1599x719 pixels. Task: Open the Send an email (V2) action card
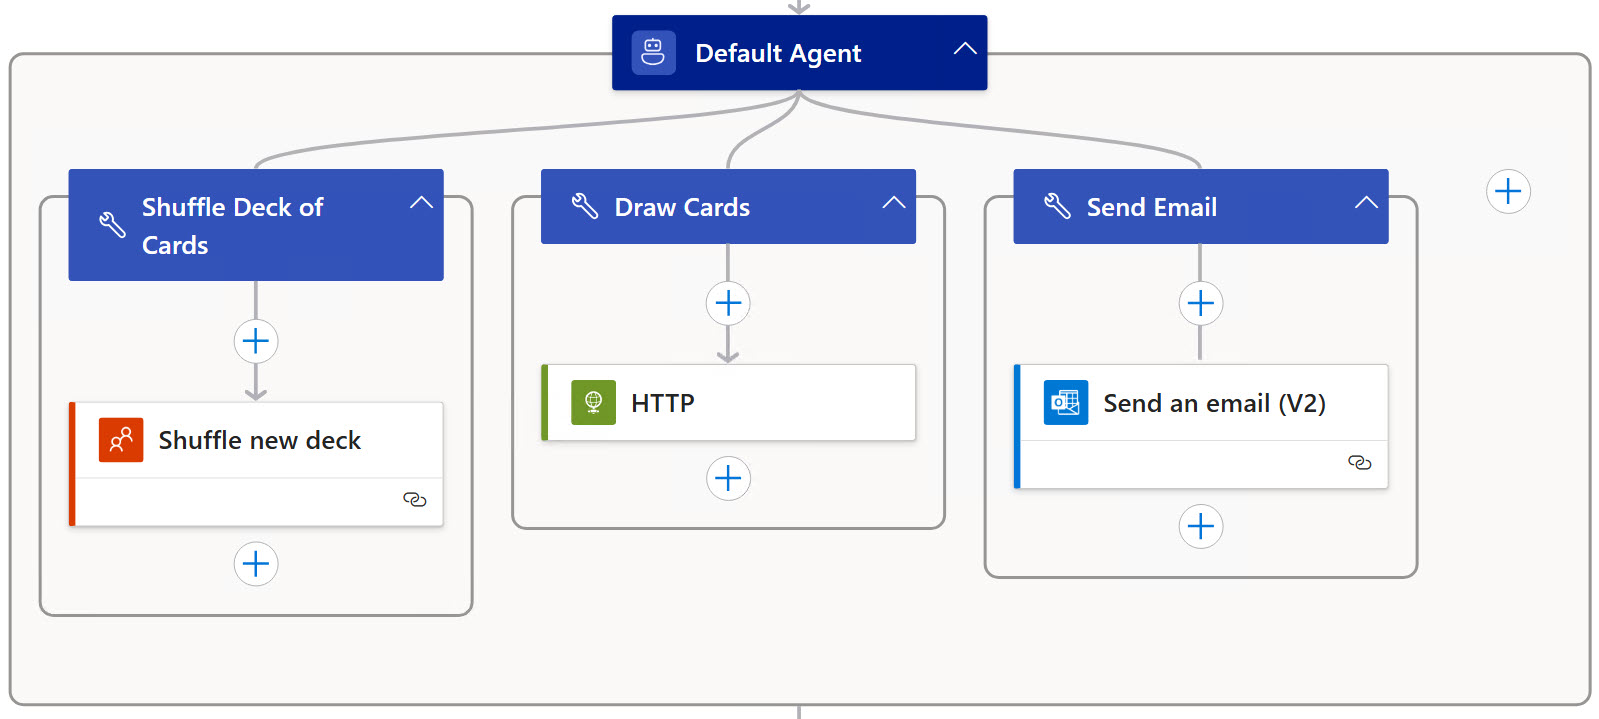(x=1214, y=403)
